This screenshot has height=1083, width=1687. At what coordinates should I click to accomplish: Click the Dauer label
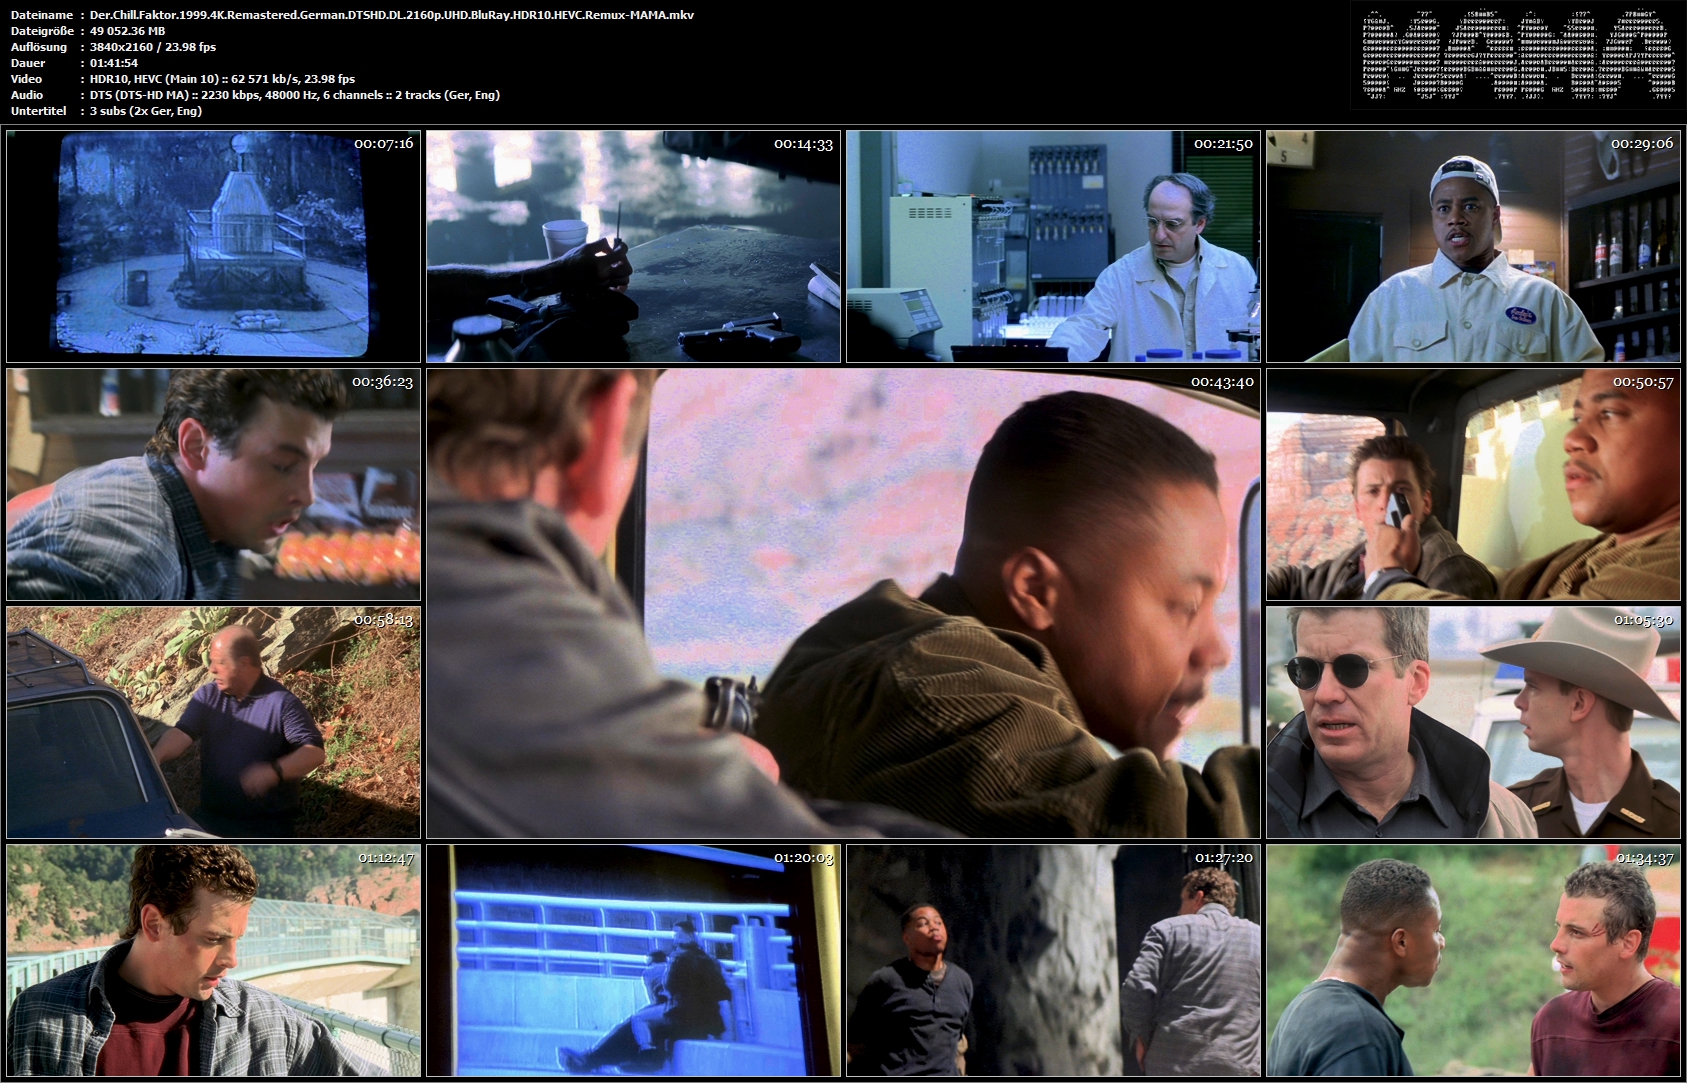point(28,63)
